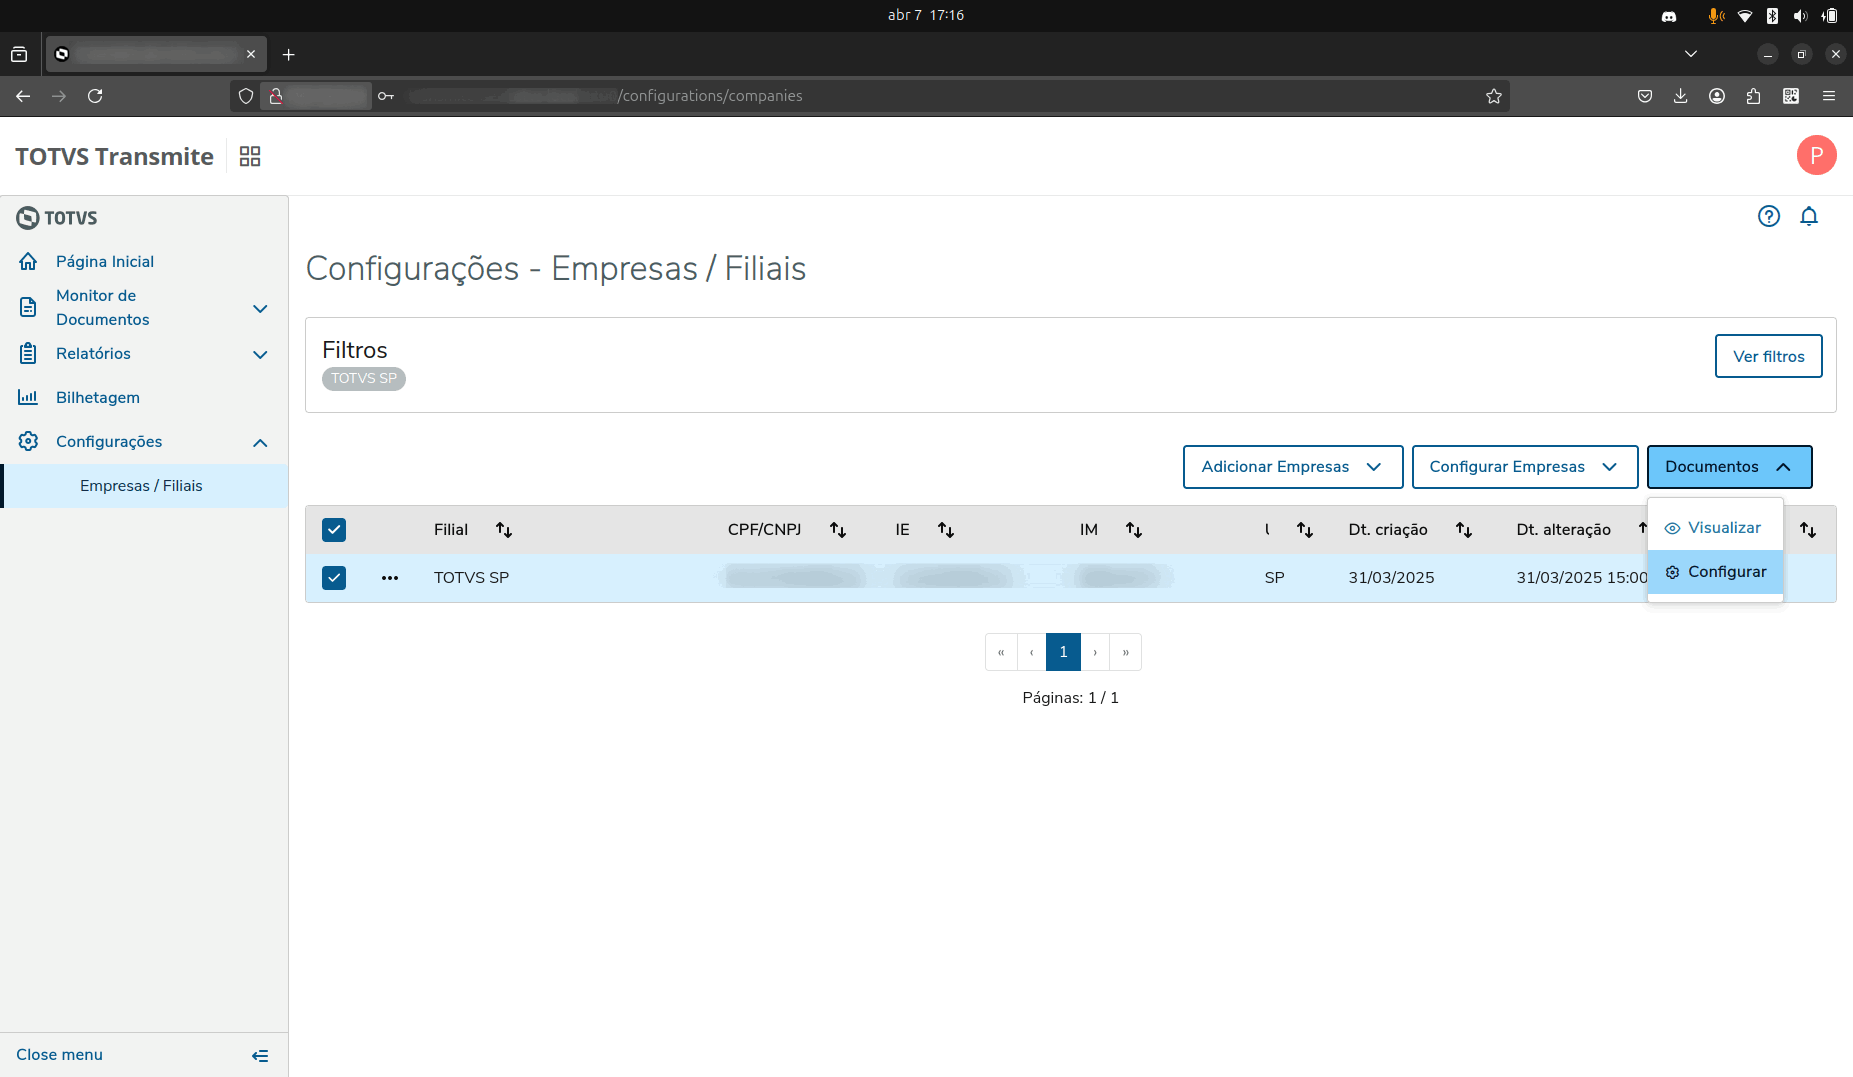Open the TOTVS apps grid launcher

[x=250, y=156]
